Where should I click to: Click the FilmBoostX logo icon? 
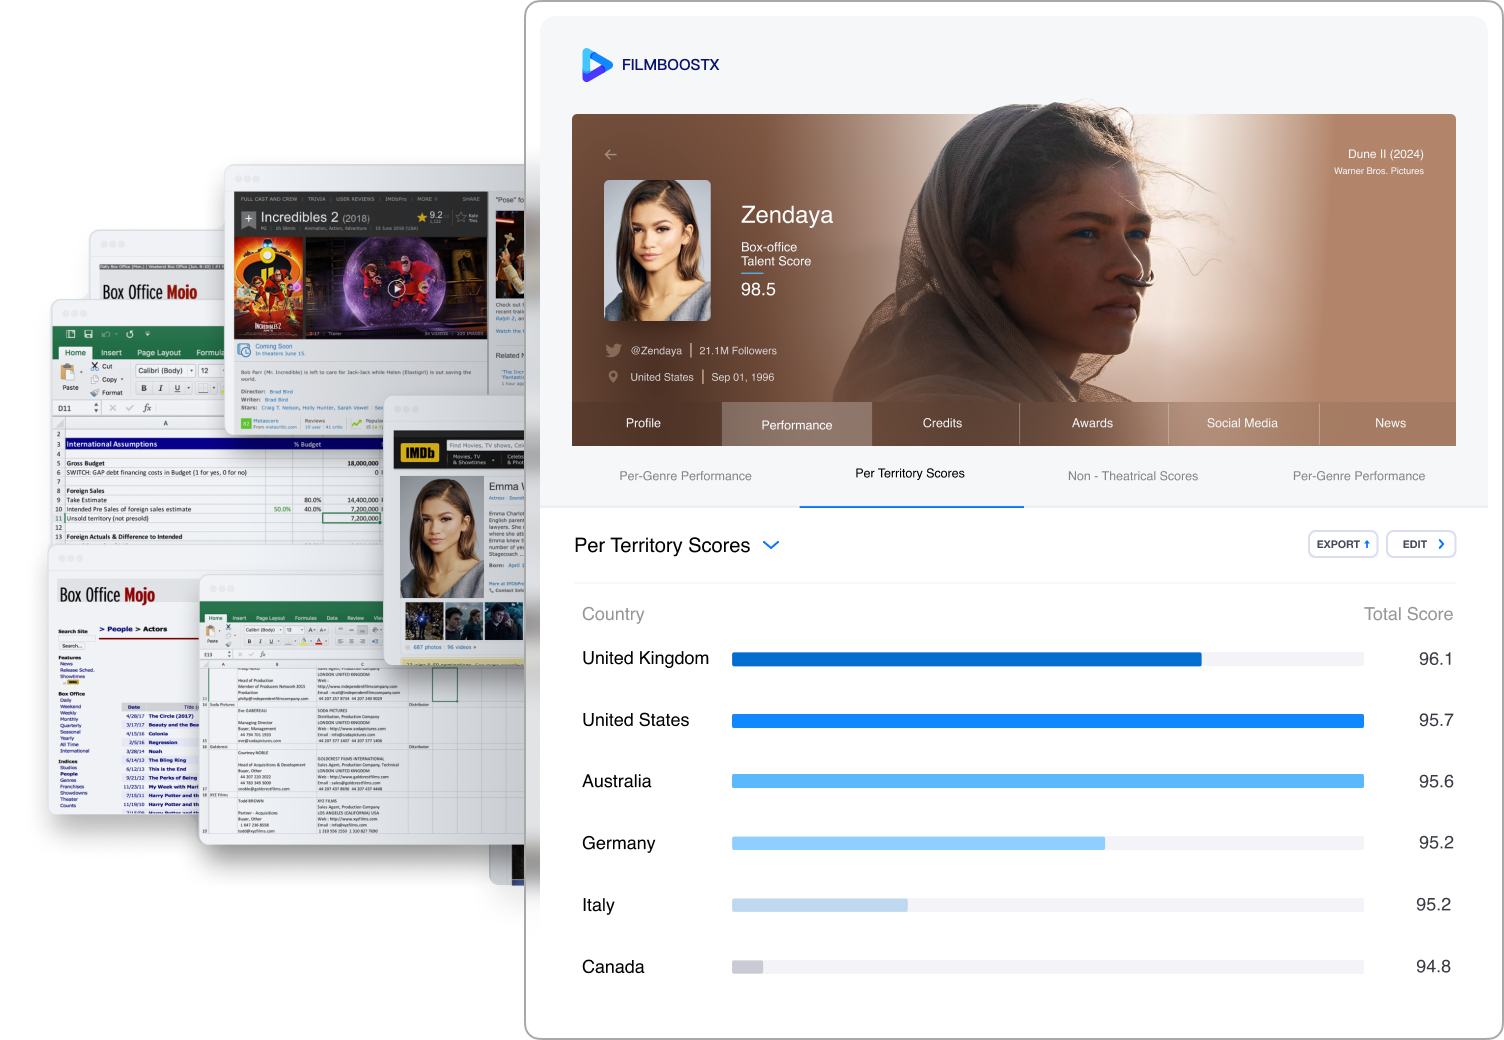(x=596, y=65)
